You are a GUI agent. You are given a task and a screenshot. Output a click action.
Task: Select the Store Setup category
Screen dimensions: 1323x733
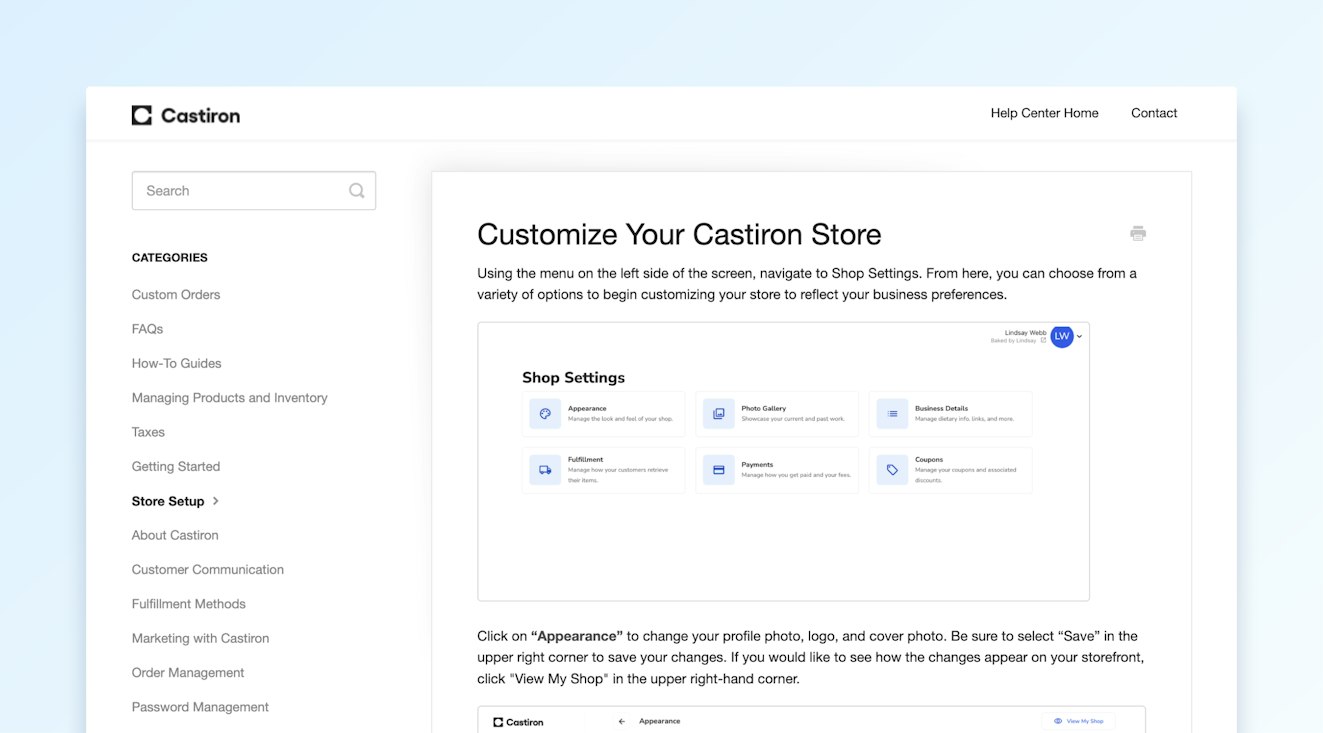click(x=168, y=501)
